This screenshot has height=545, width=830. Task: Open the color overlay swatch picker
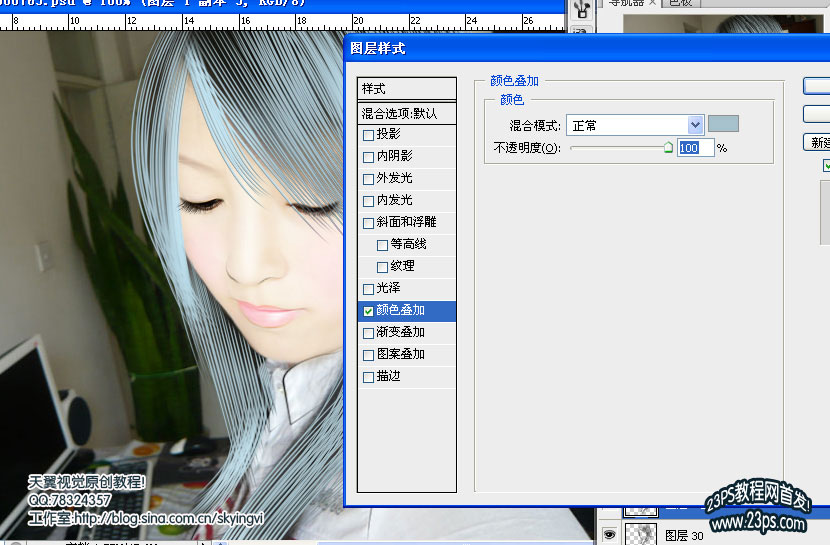pyautogui.click(x=724, y=124)
